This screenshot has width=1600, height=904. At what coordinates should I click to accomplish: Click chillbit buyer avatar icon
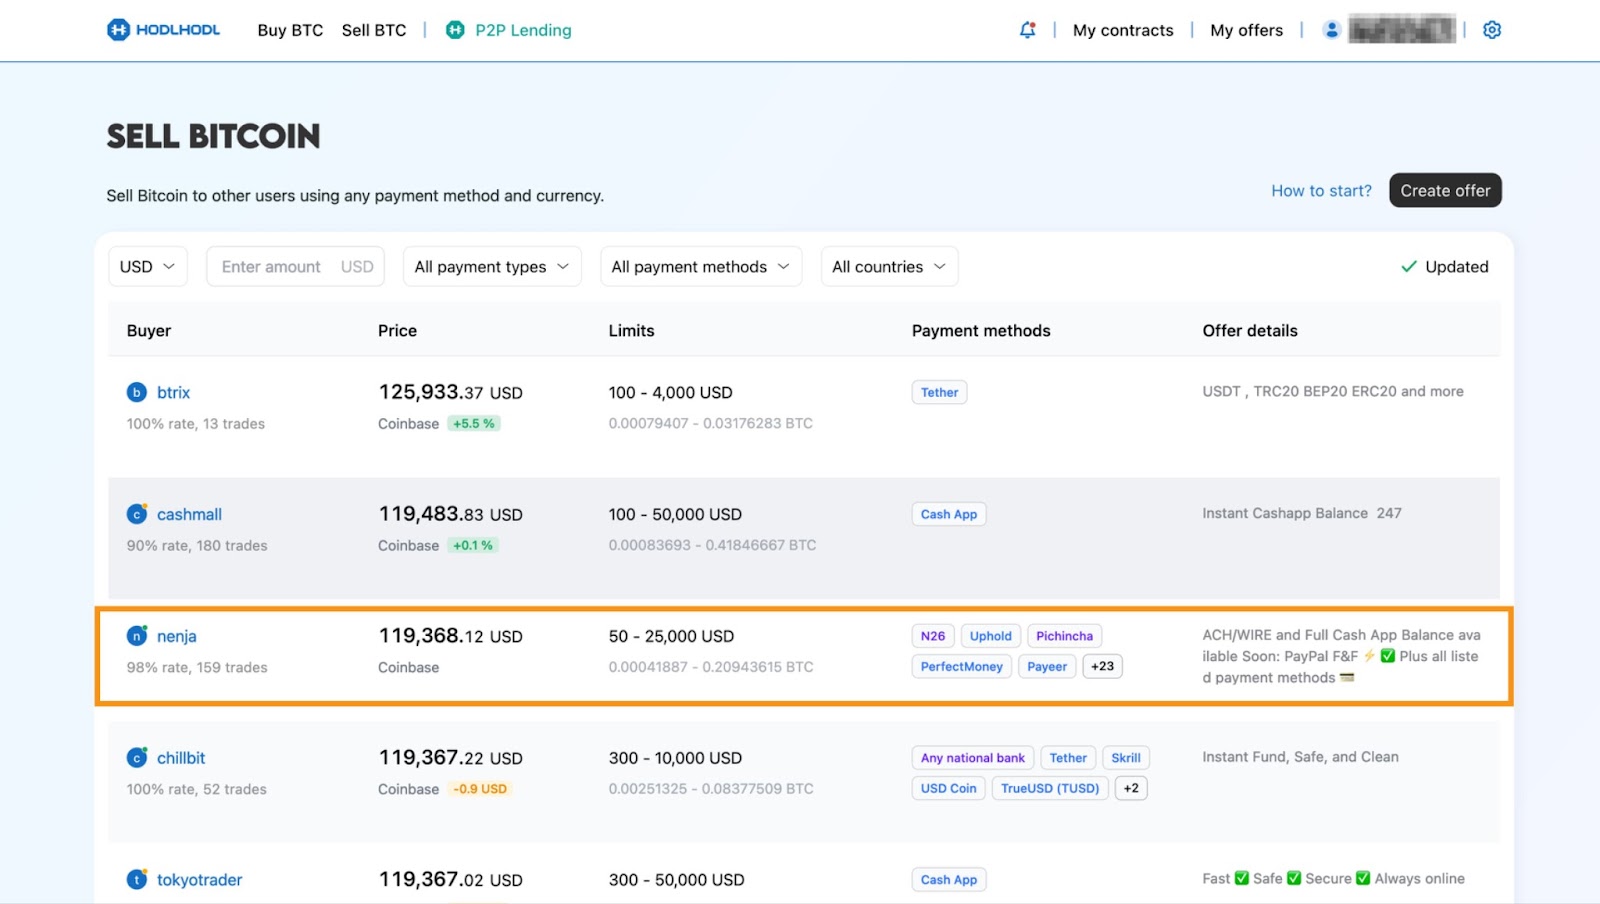[x=137, y=758]
